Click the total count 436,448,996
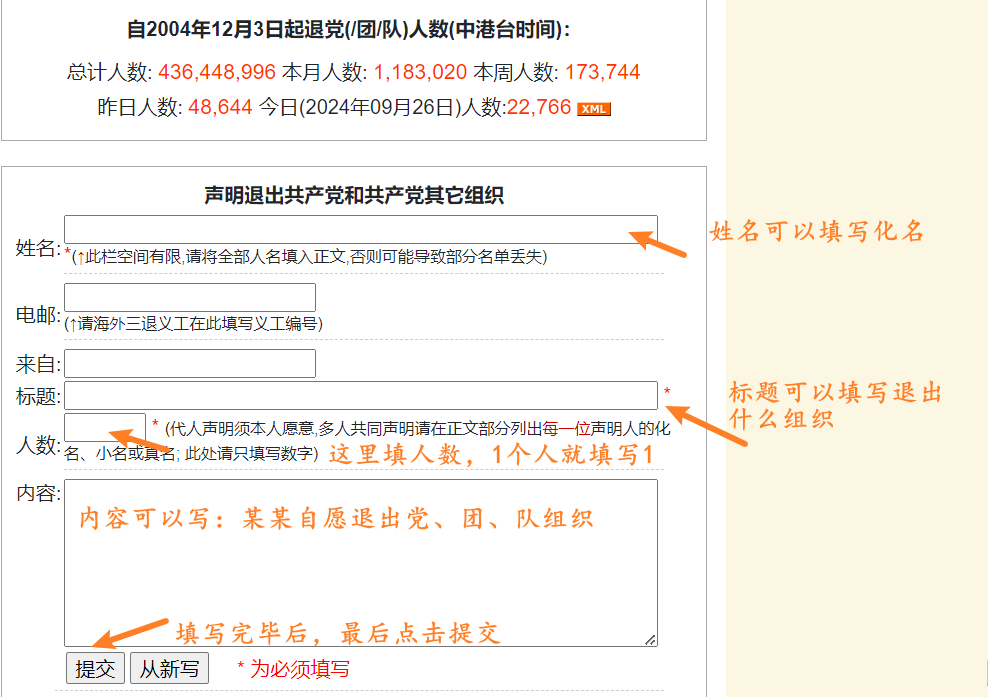 click(217, 72)
